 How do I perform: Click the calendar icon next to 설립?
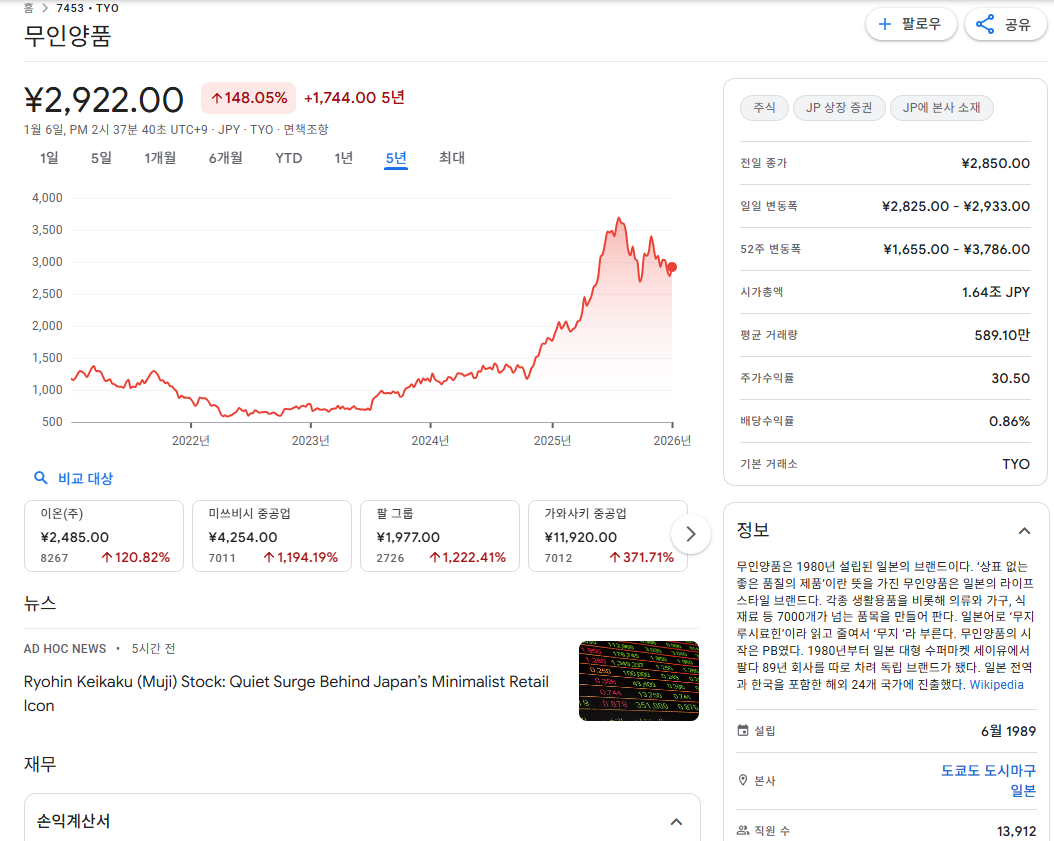(743, 730)
